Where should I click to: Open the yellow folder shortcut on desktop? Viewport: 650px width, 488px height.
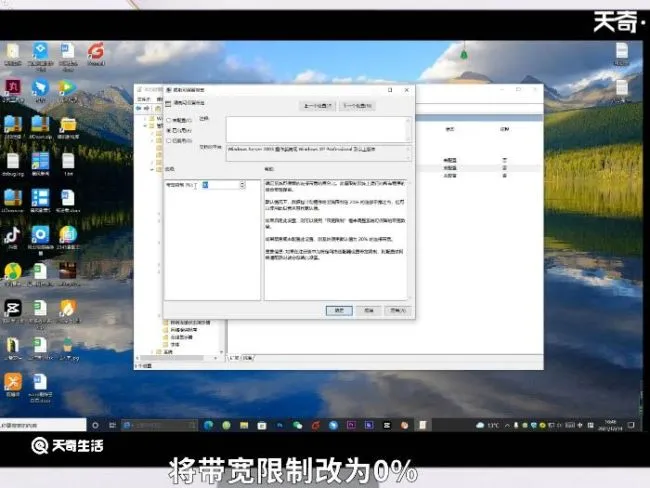[68, 128]
